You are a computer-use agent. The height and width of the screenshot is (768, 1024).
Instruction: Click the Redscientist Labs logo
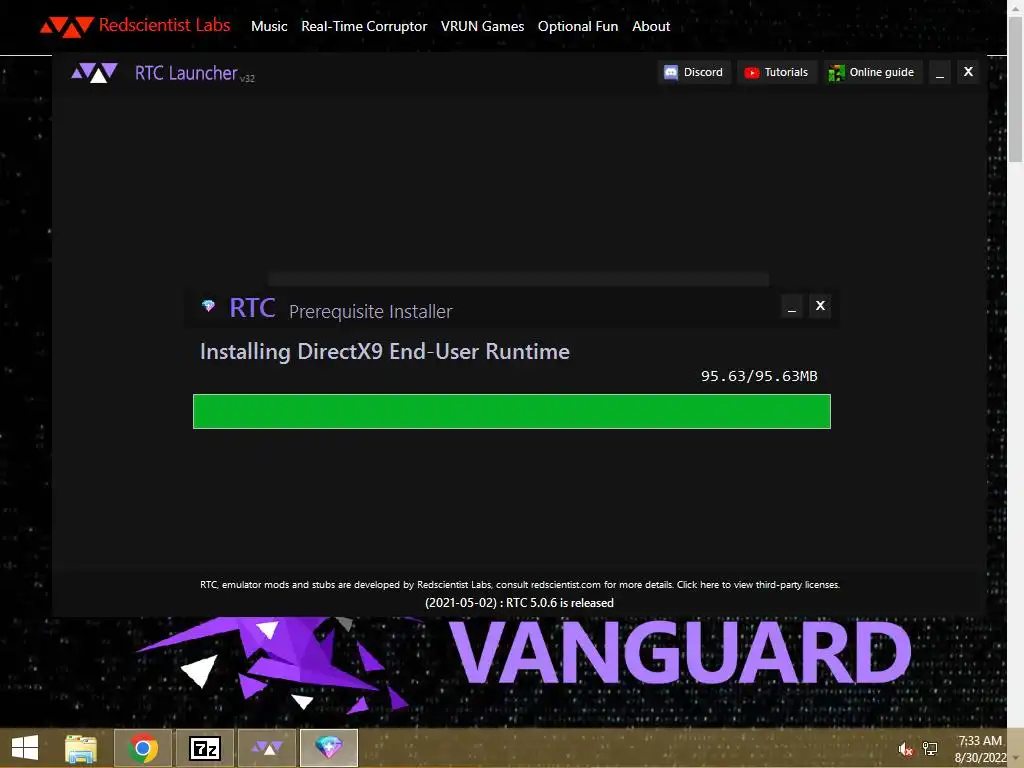click(135, 26)
